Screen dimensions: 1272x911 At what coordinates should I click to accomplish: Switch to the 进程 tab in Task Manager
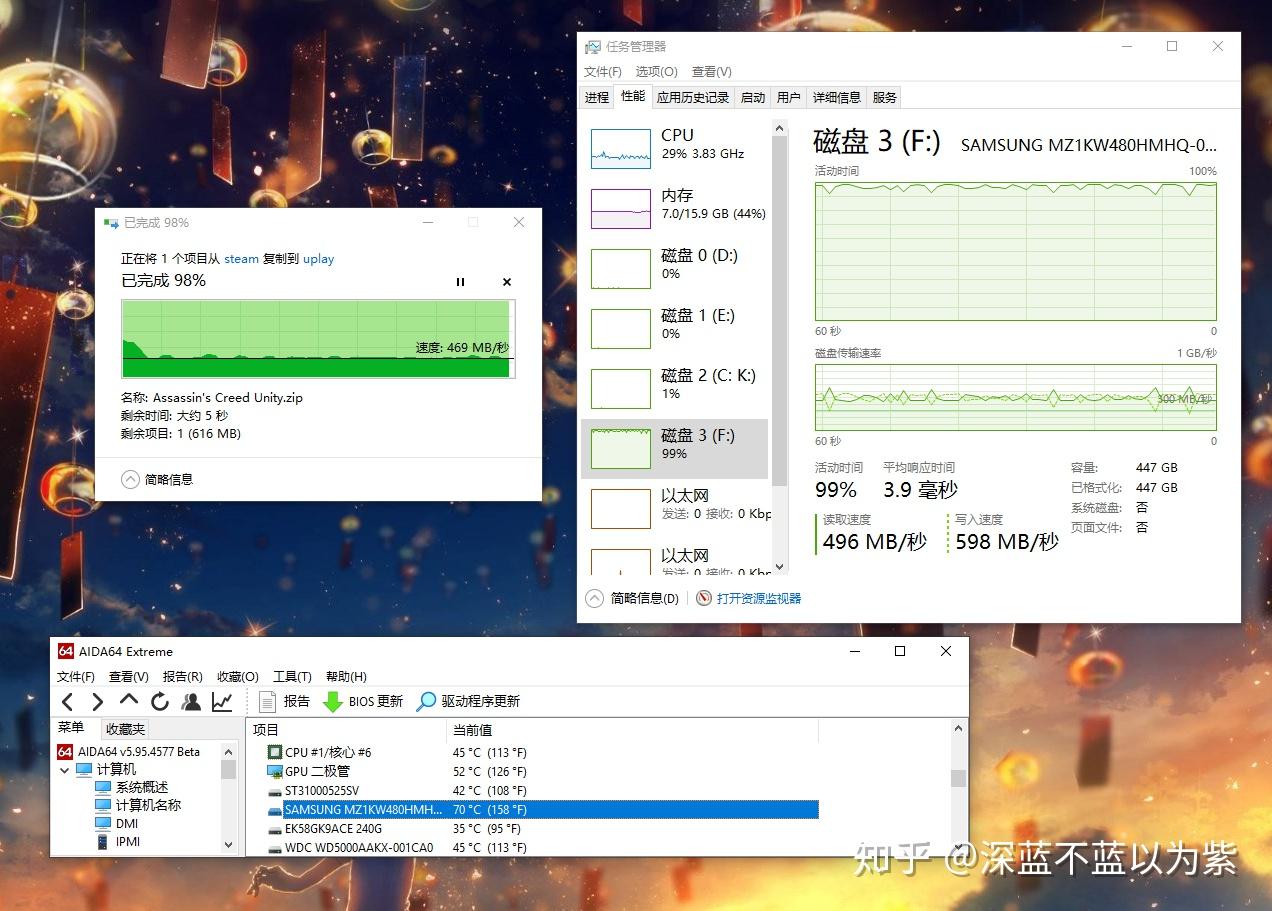click(x=596, y=96)
